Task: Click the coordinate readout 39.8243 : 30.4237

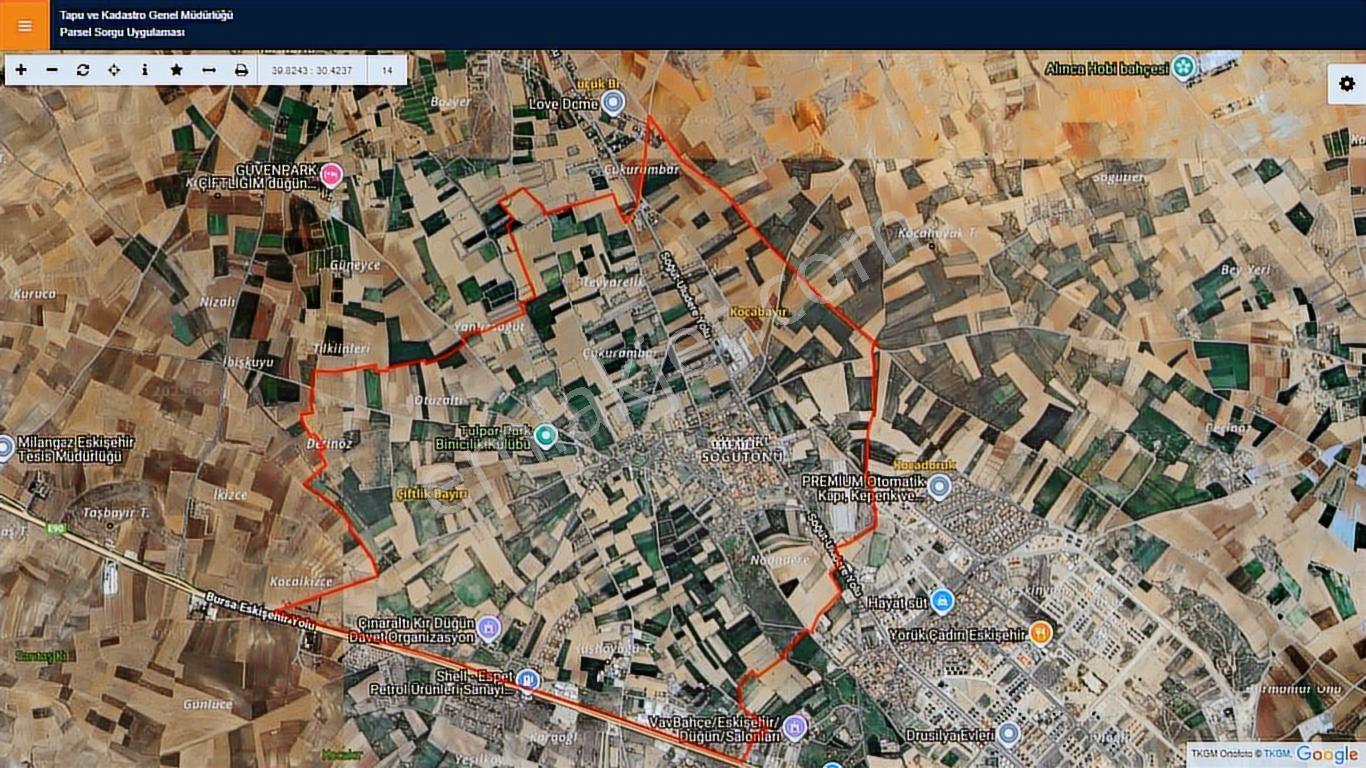Action: [x=312, y=70]
